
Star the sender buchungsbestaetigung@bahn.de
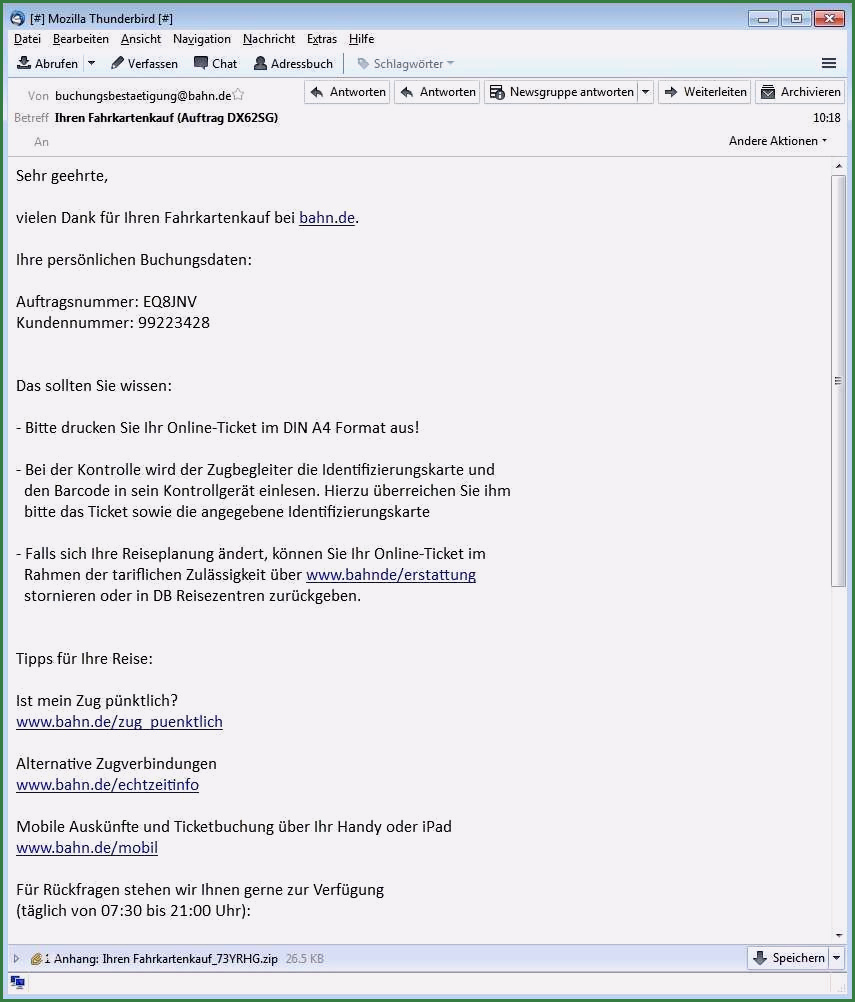(x=238, y=95)
